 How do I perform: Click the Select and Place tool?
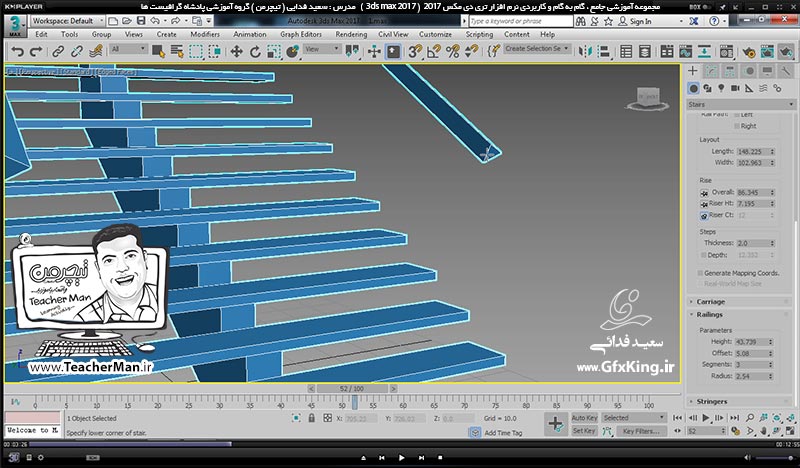[x=293, y=52]
